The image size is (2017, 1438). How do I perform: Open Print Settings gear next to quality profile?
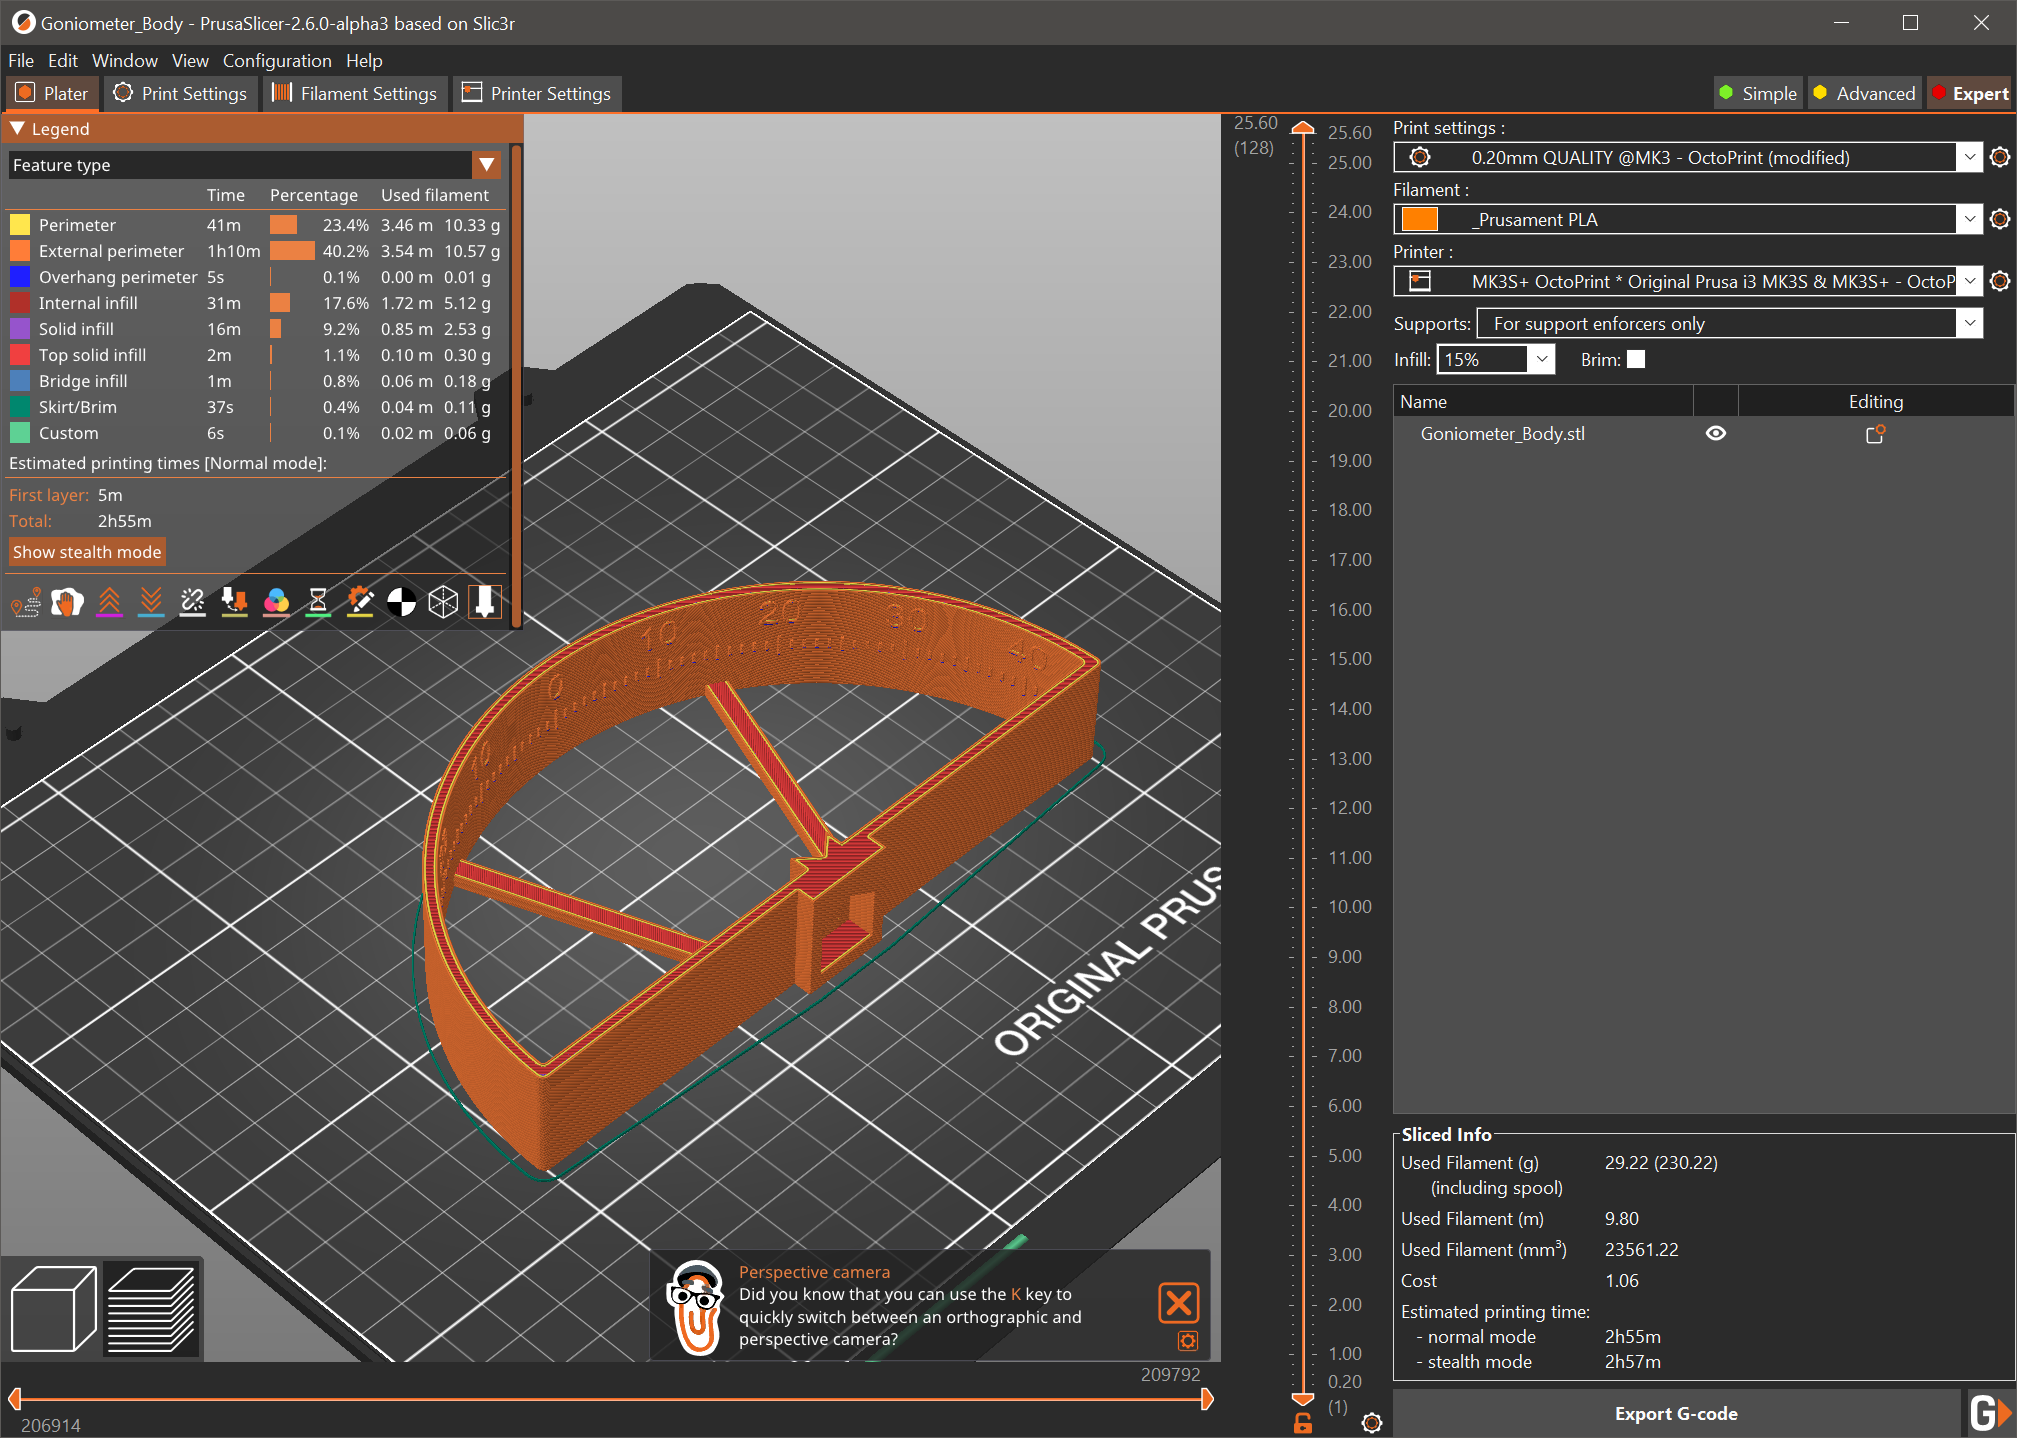pyautogui.click(x=1999, y=157)
